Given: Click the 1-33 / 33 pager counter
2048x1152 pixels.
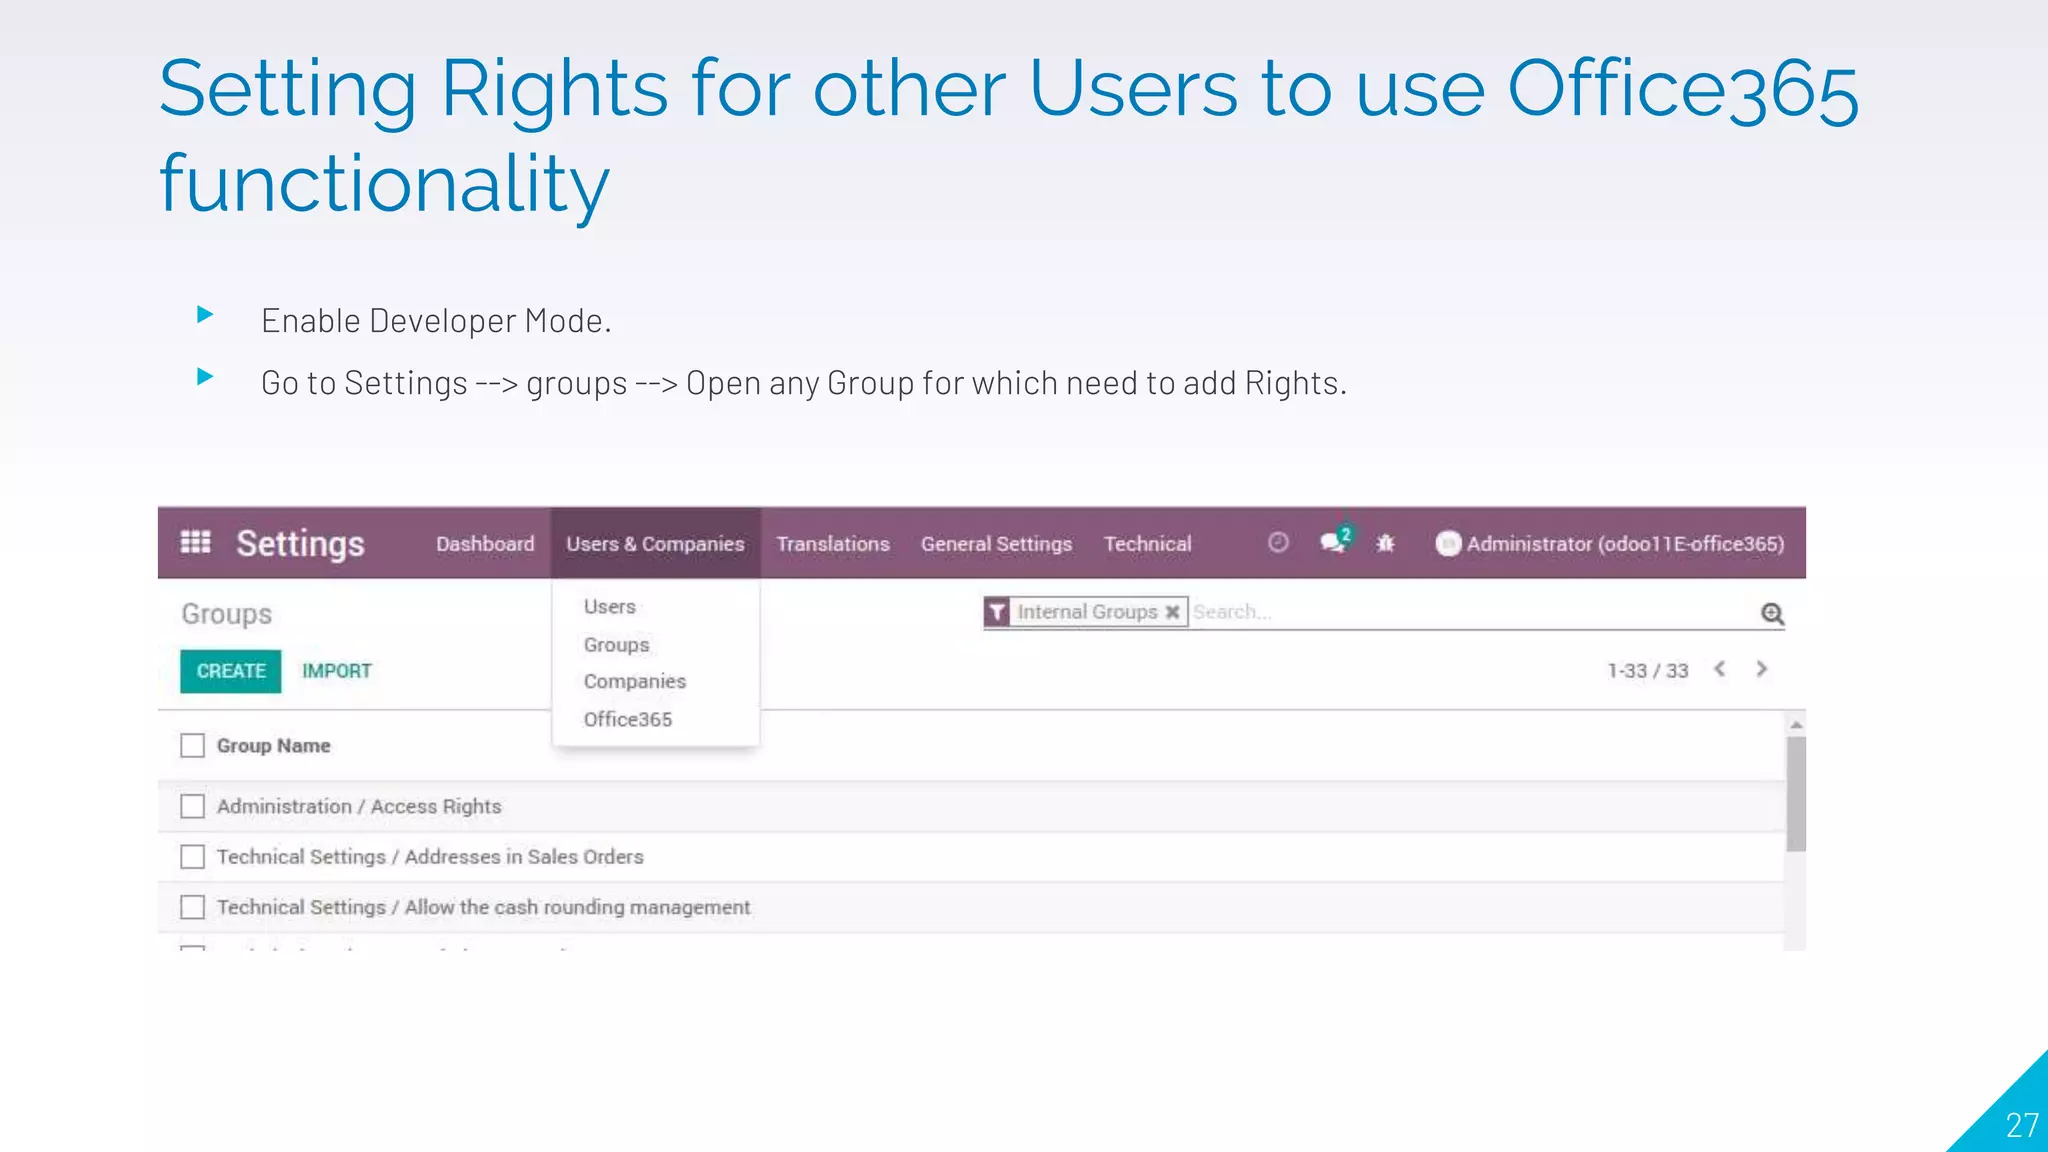Looking at the screenshot, I should pyautogui.click(x=1648, y=671).
